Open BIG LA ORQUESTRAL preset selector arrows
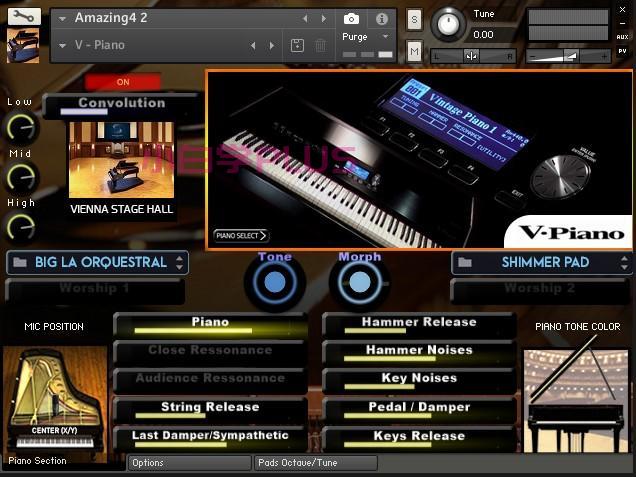Viewport: 636px width, 477px height. click(x=179, y=263)
